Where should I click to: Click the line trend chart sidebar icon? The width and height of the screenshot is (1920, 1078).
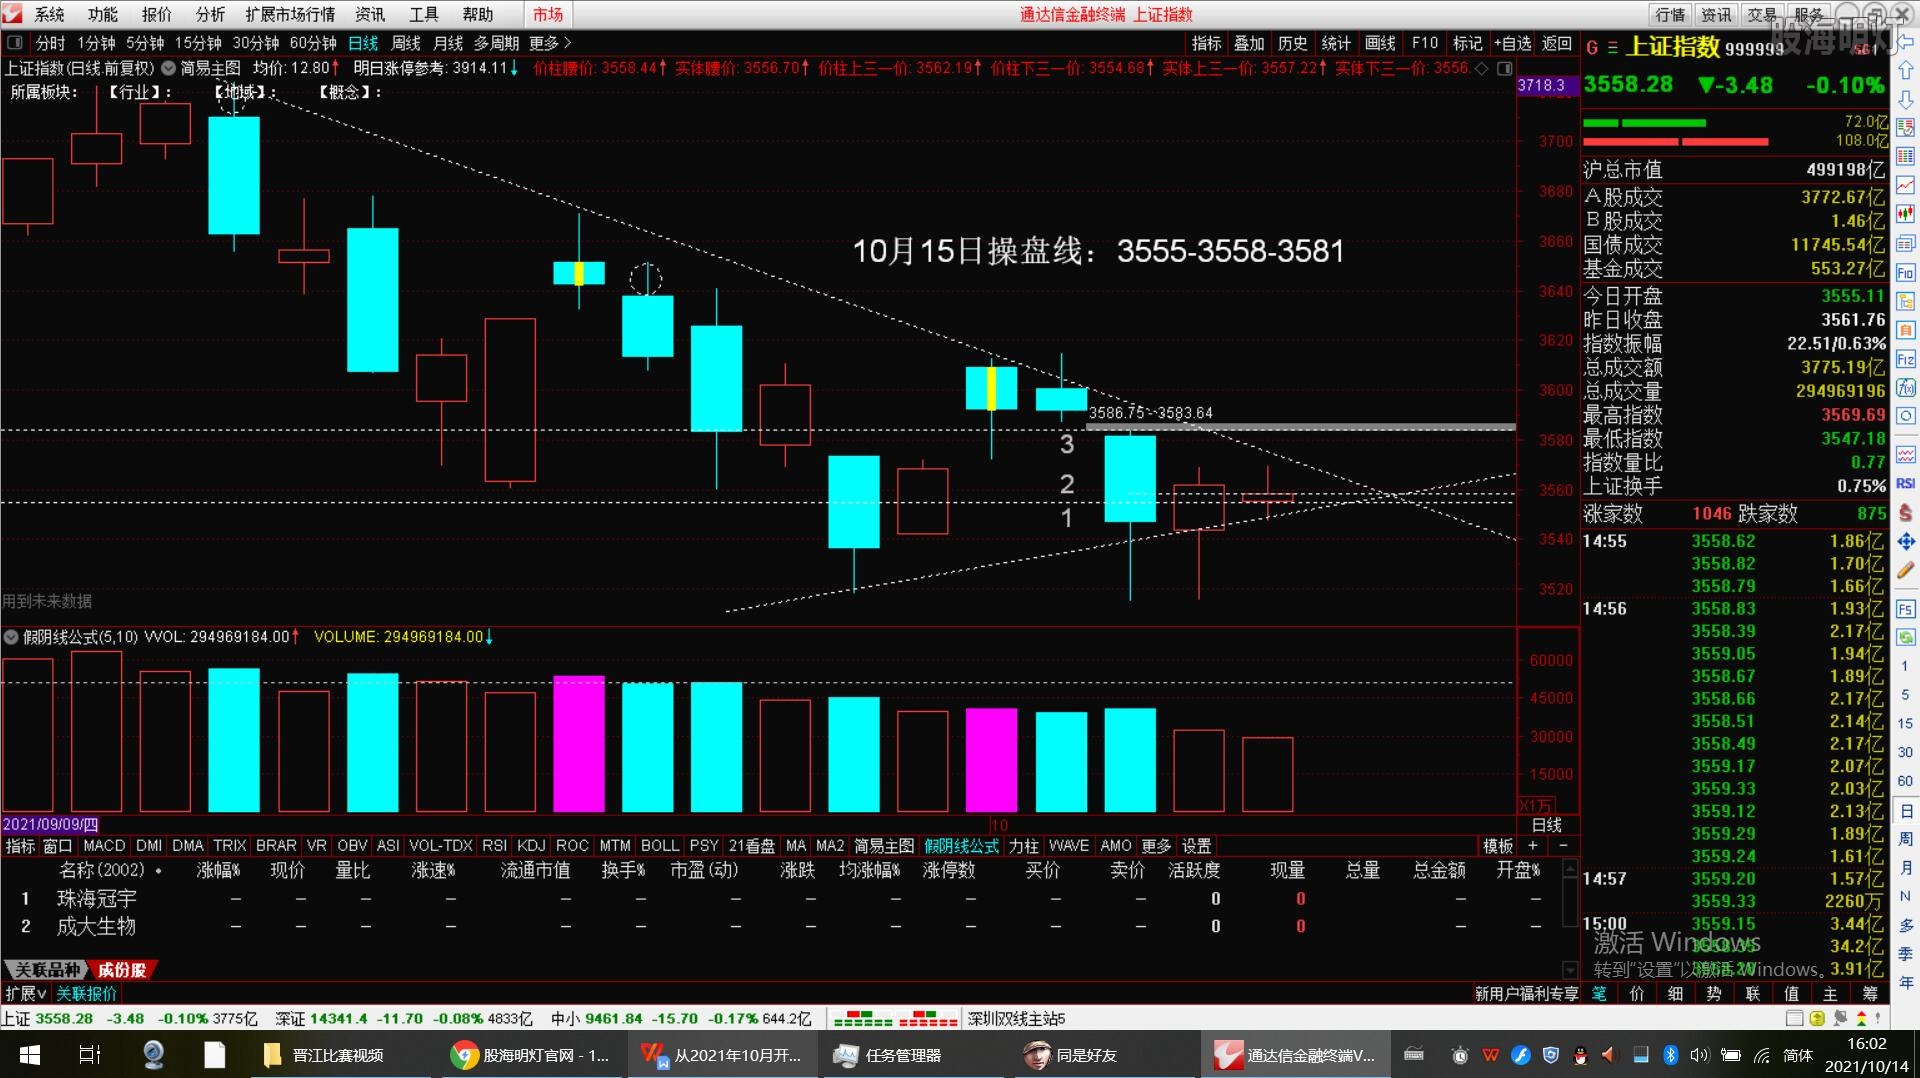pyautogui.click(x=1905, y=185)
